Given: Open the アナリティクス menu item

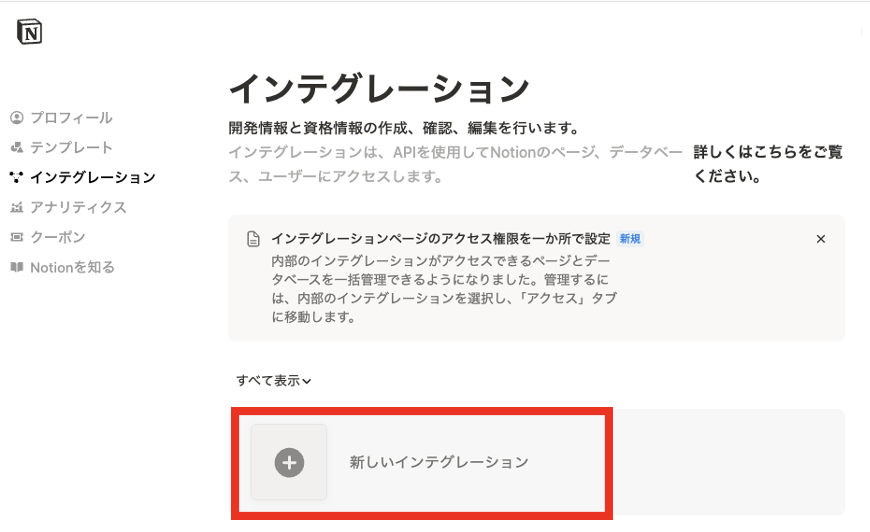Looking at the screenshot, I should 78,208.
